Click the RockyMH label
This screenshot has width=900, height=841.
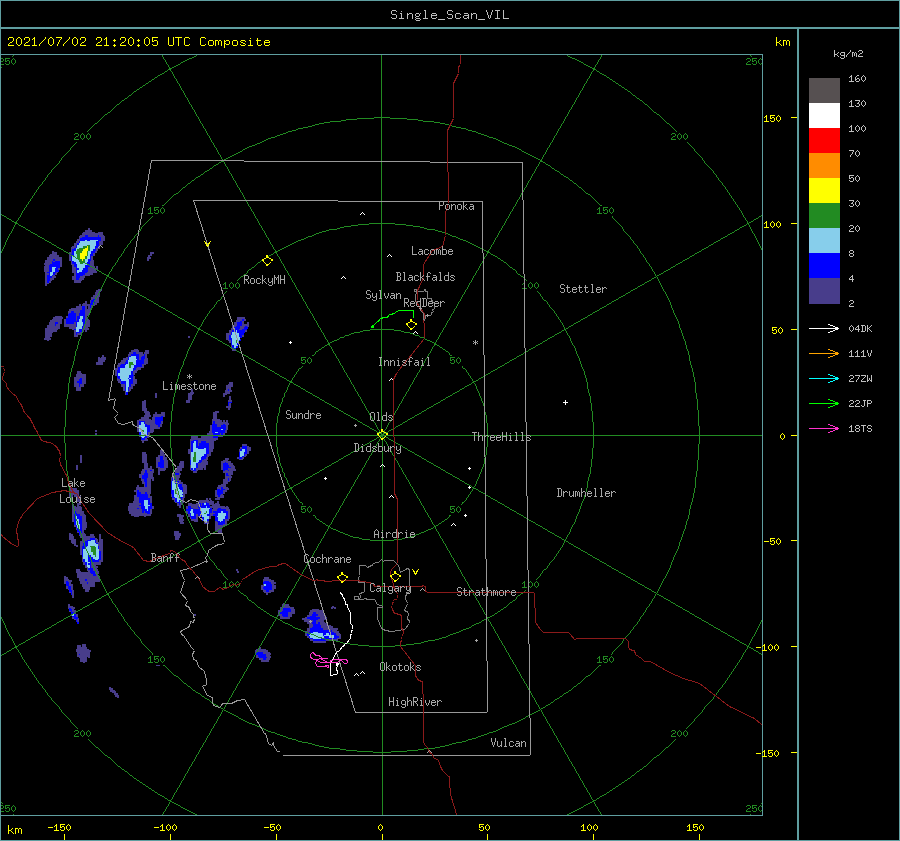point(264,280)
